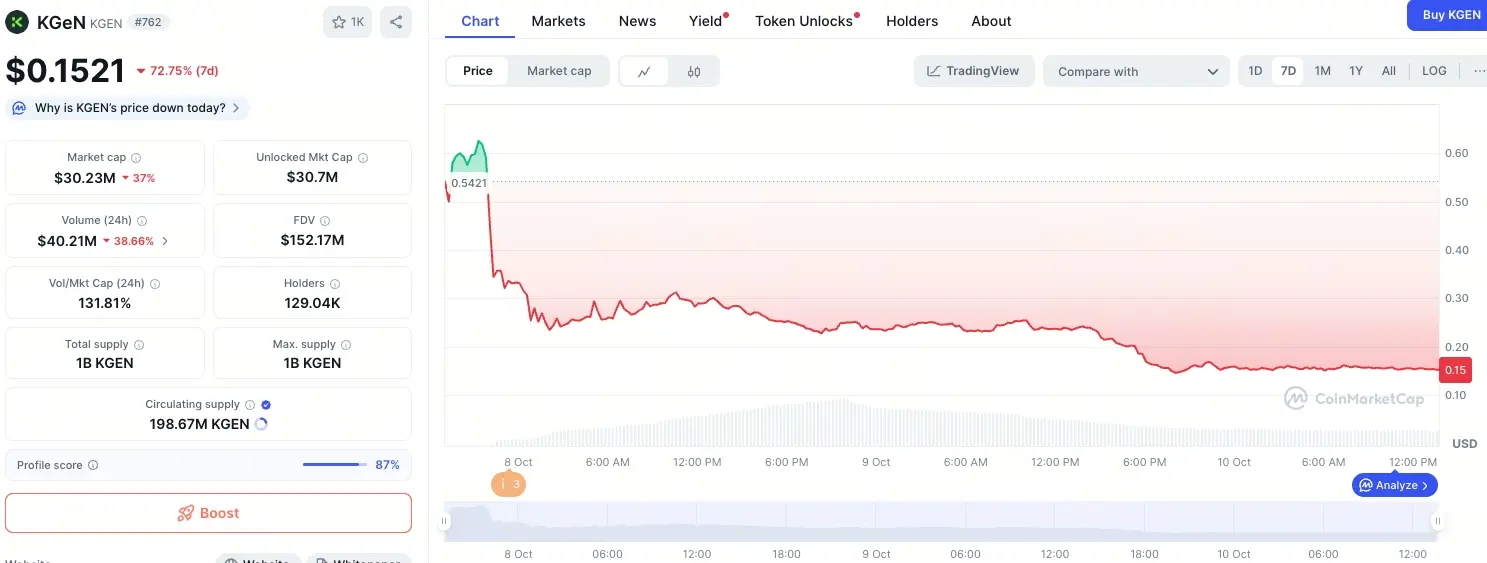Click the $30.23M market cap value
This screenshot has height=563, width=1487.
85,178
